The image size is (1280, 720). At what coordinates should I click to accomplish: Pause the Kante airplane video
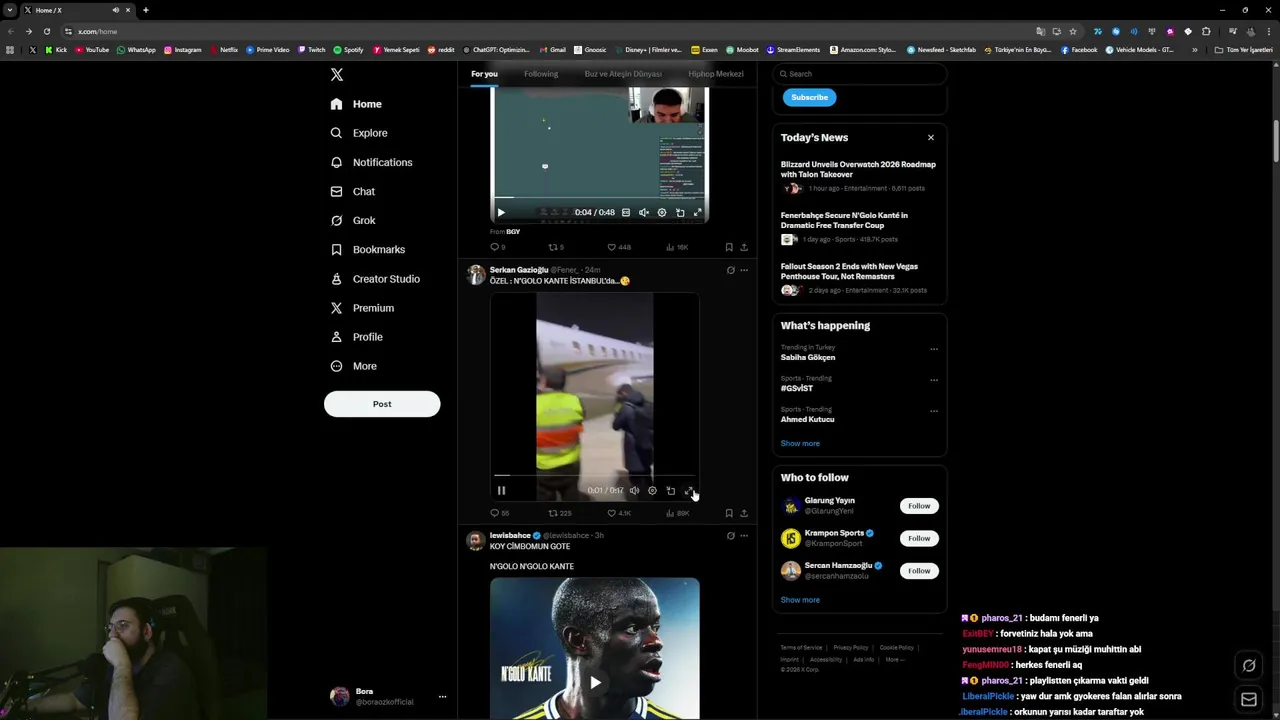[501, 491]
